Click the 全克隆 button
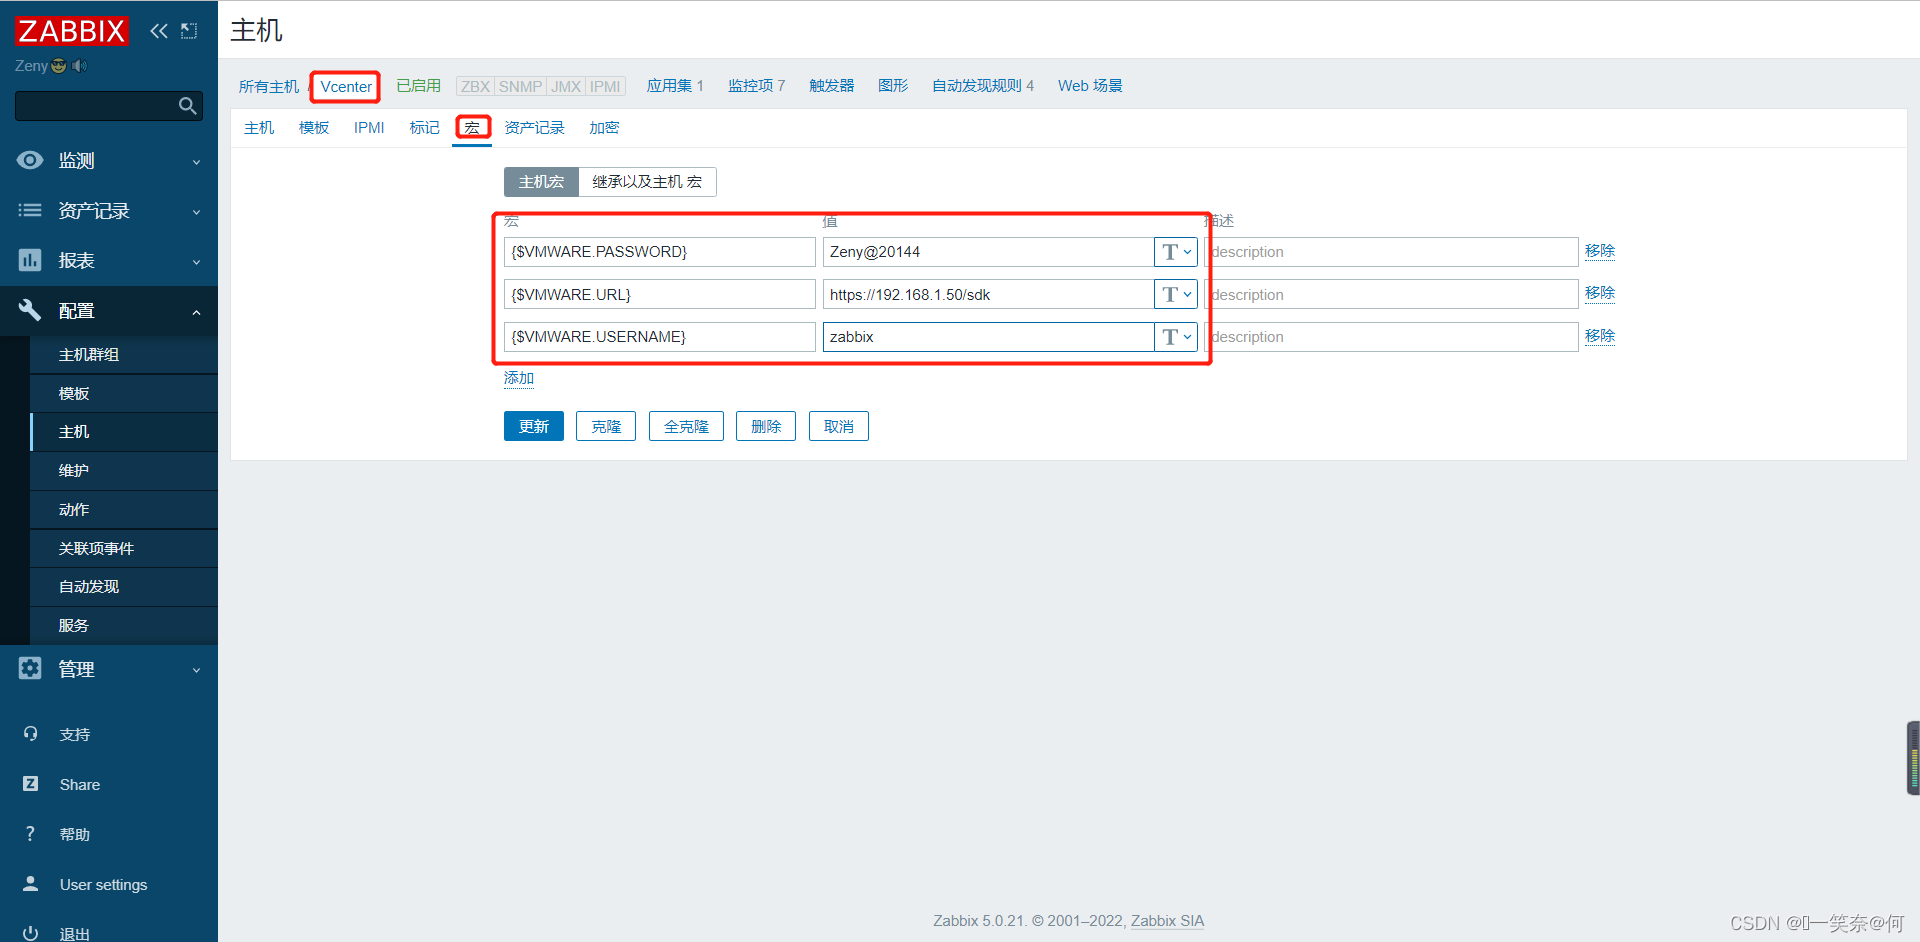The width and height of the screenshot is (1920, 942). coord(686,426)
